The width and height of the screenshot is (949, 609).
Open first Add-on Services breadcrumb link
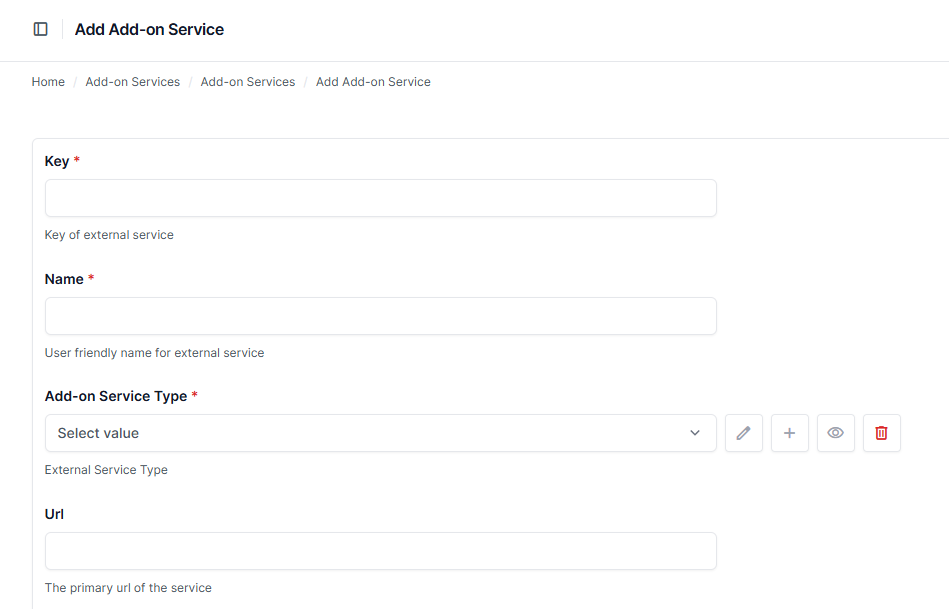point(133,82)
